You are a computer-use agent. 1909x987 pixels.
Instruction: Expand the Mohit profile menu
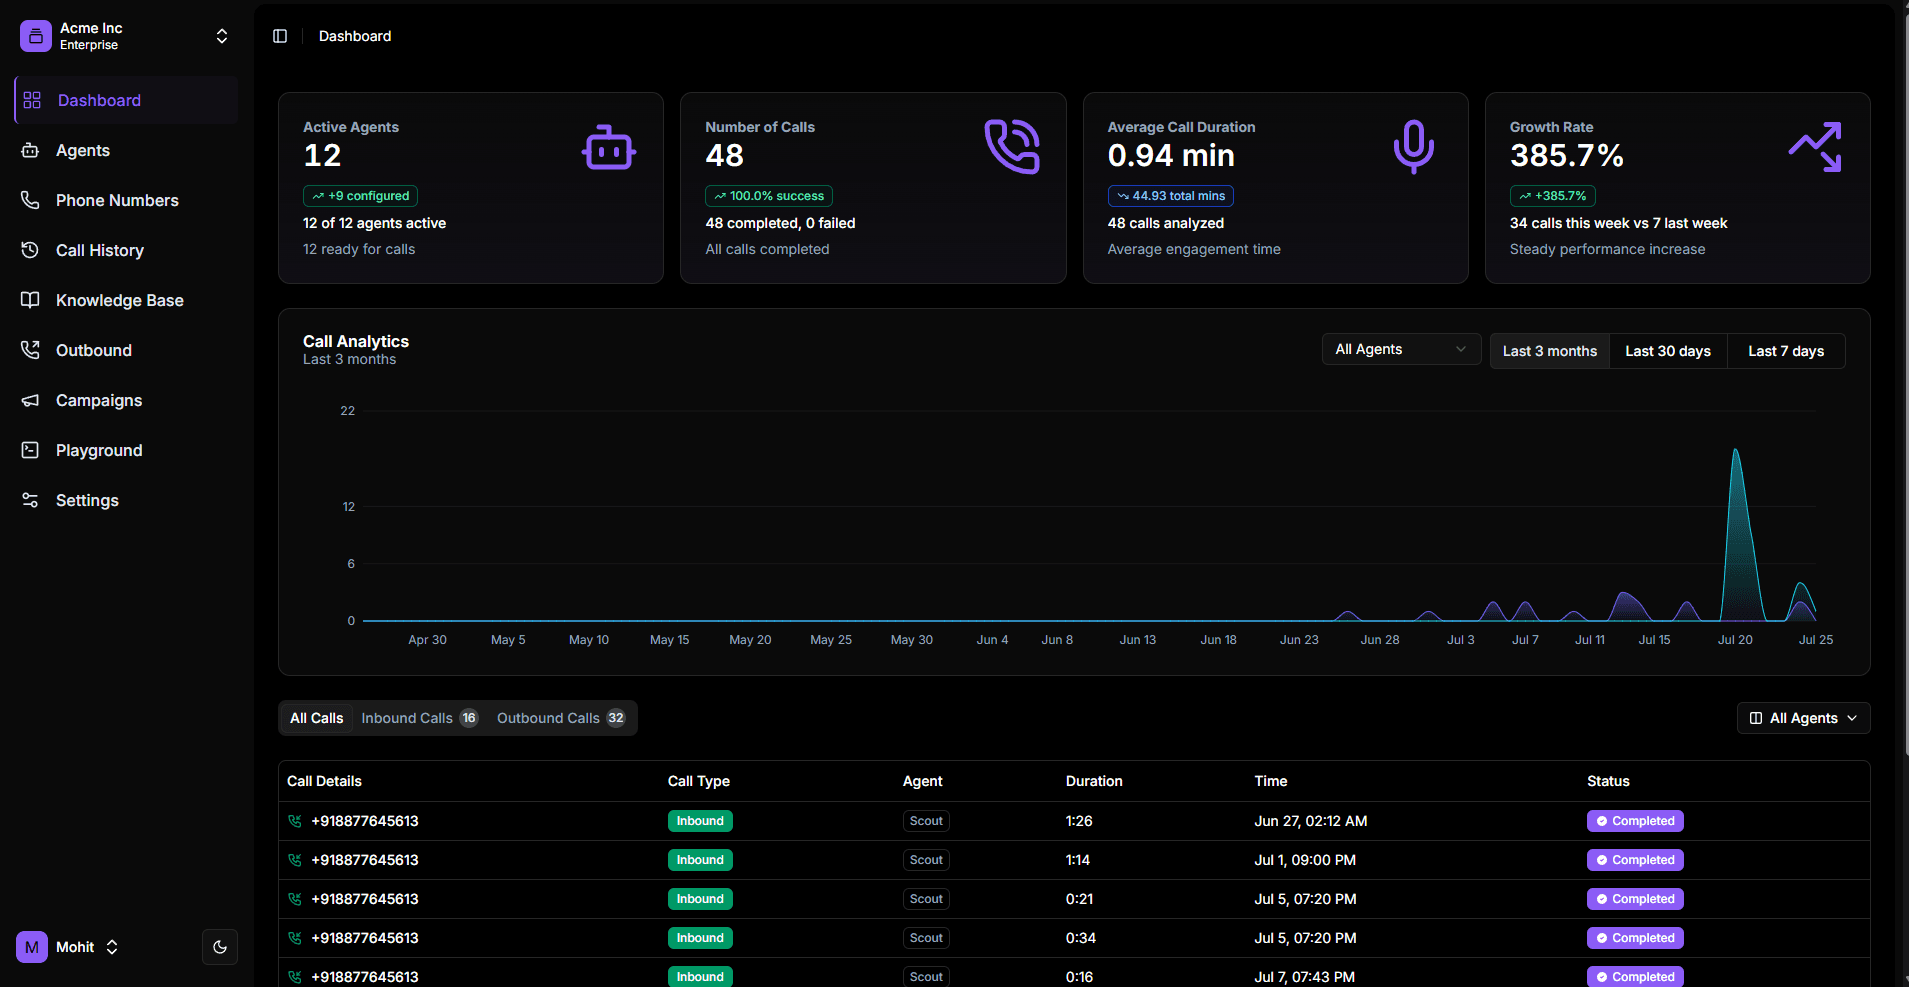111,946
